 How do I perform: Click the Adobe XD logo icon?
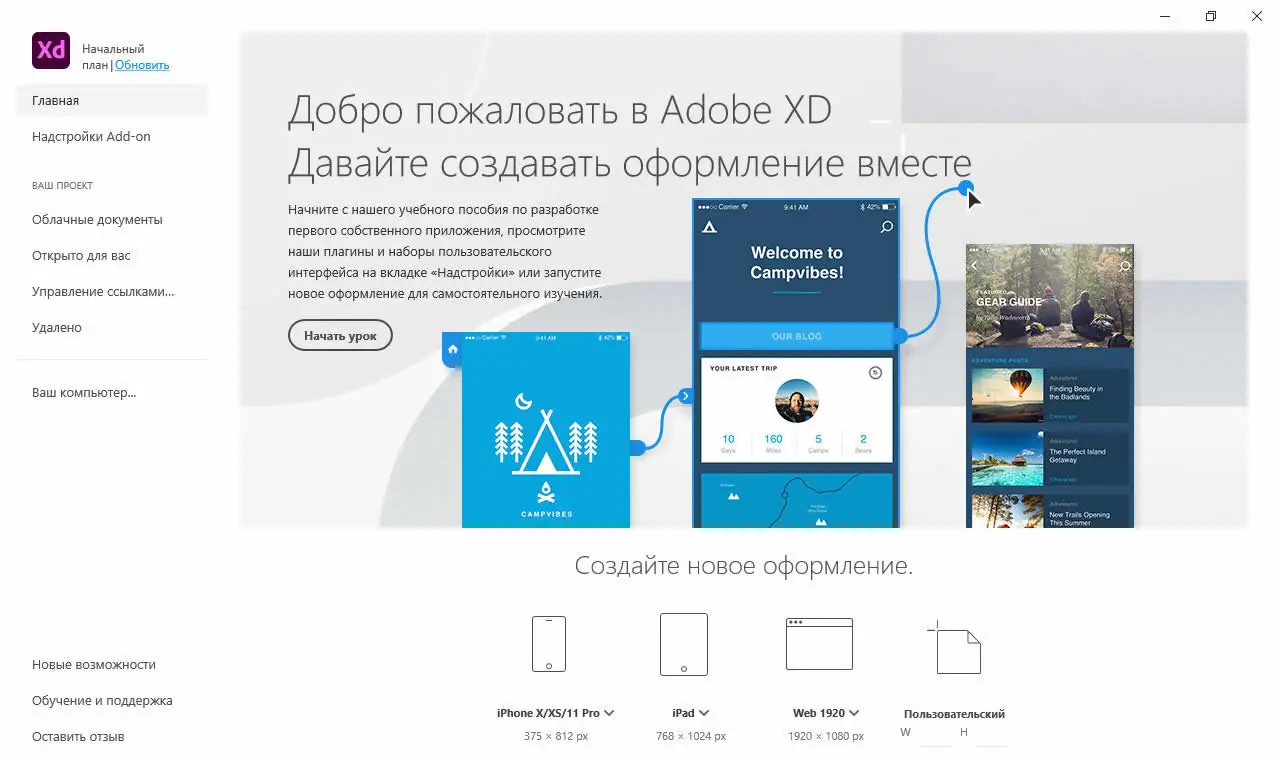(x=51, y=50)
